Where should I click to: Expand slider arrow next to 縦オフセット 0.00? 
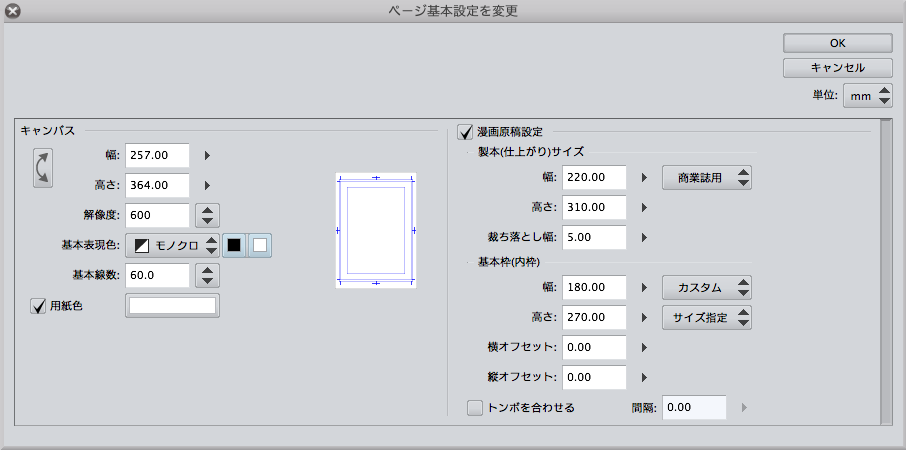[644, 377]
